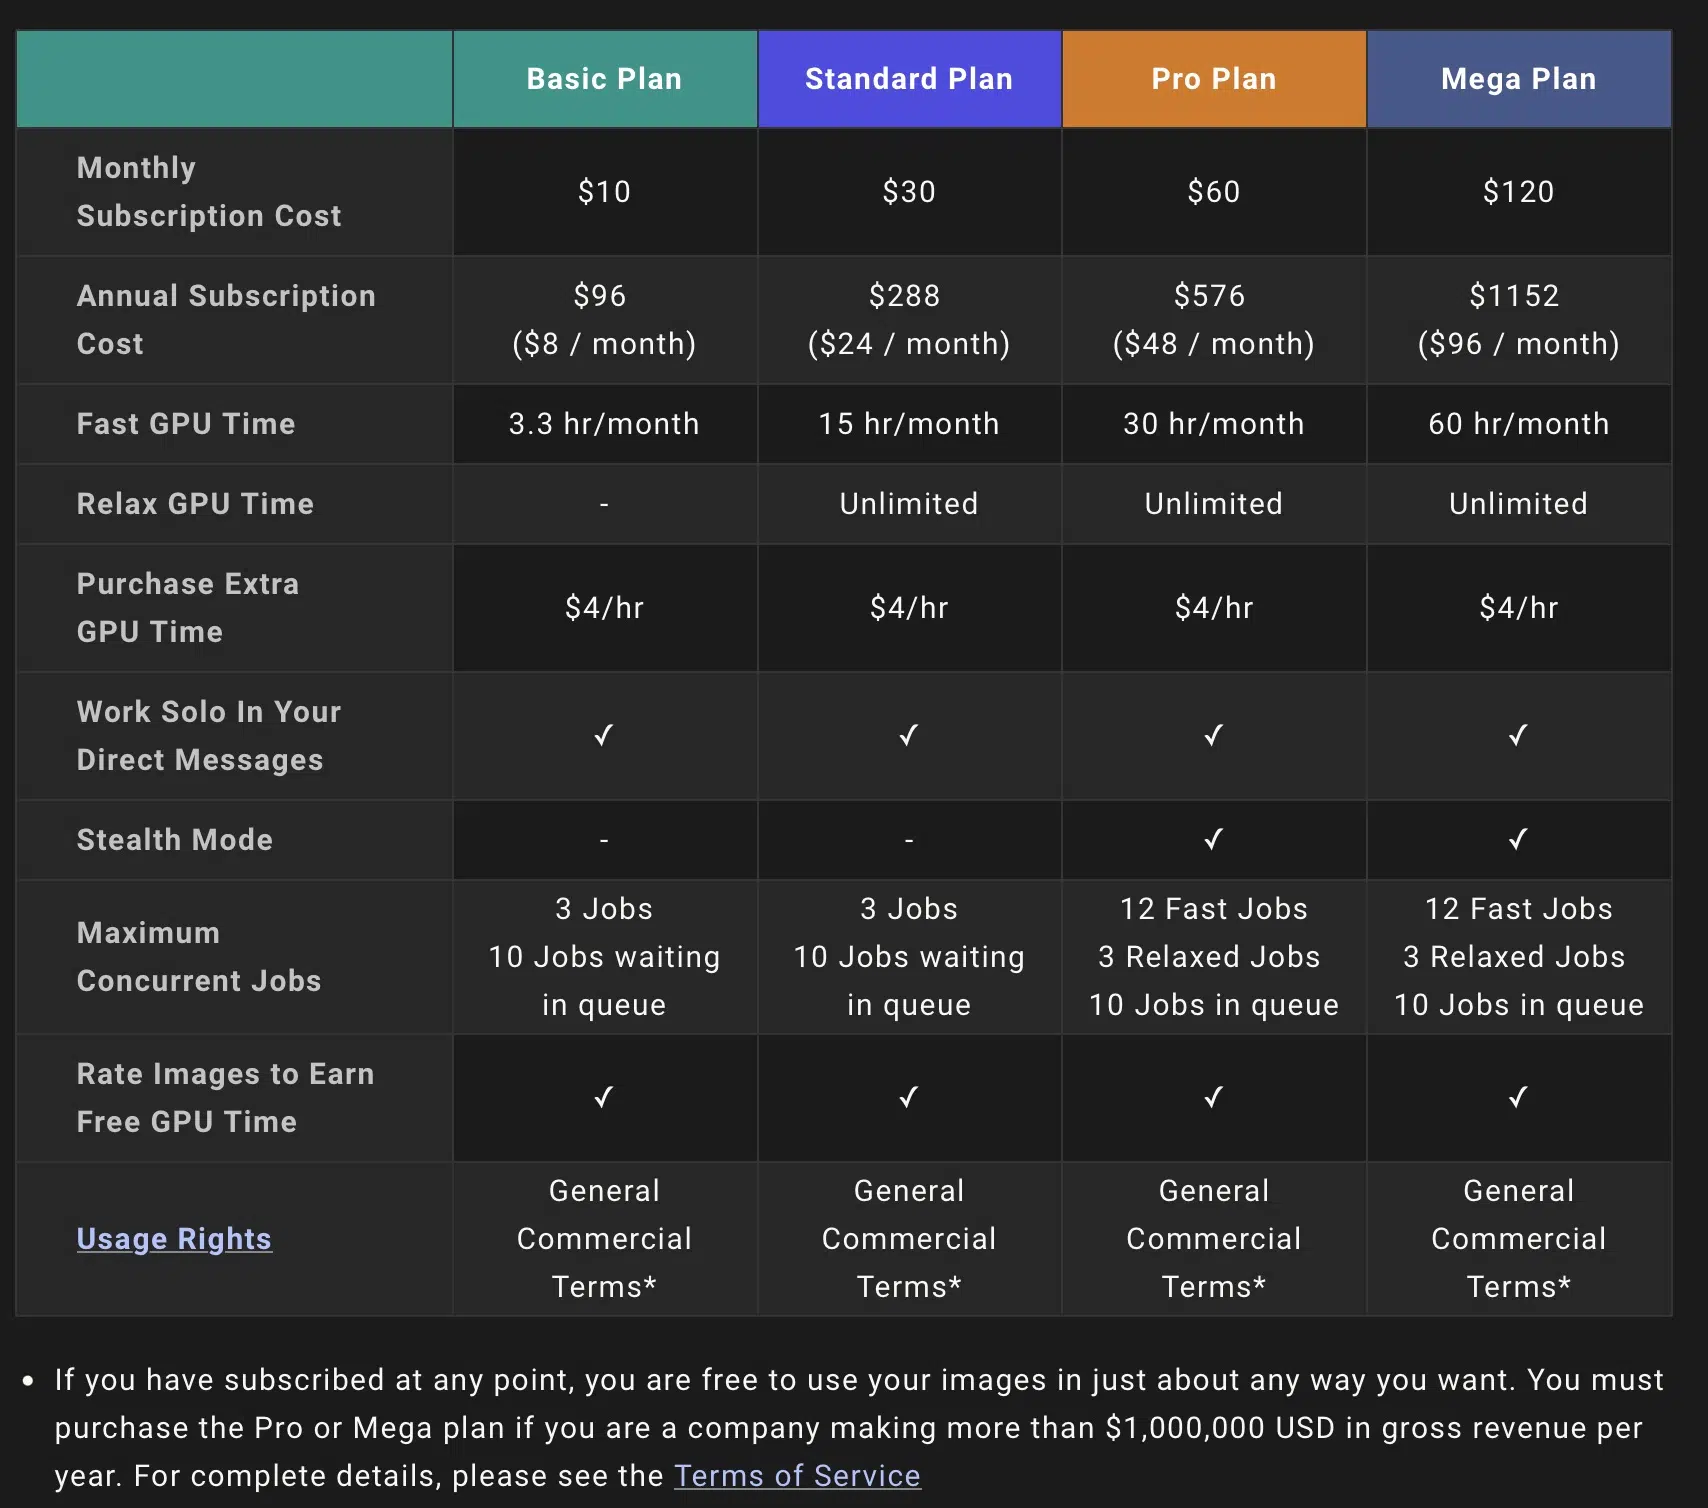1708x1508 pixels.
Task: Click the Stealth Mode checkmark under Mega Plan
Action: pyautogui.click(x=1518, y=840)
